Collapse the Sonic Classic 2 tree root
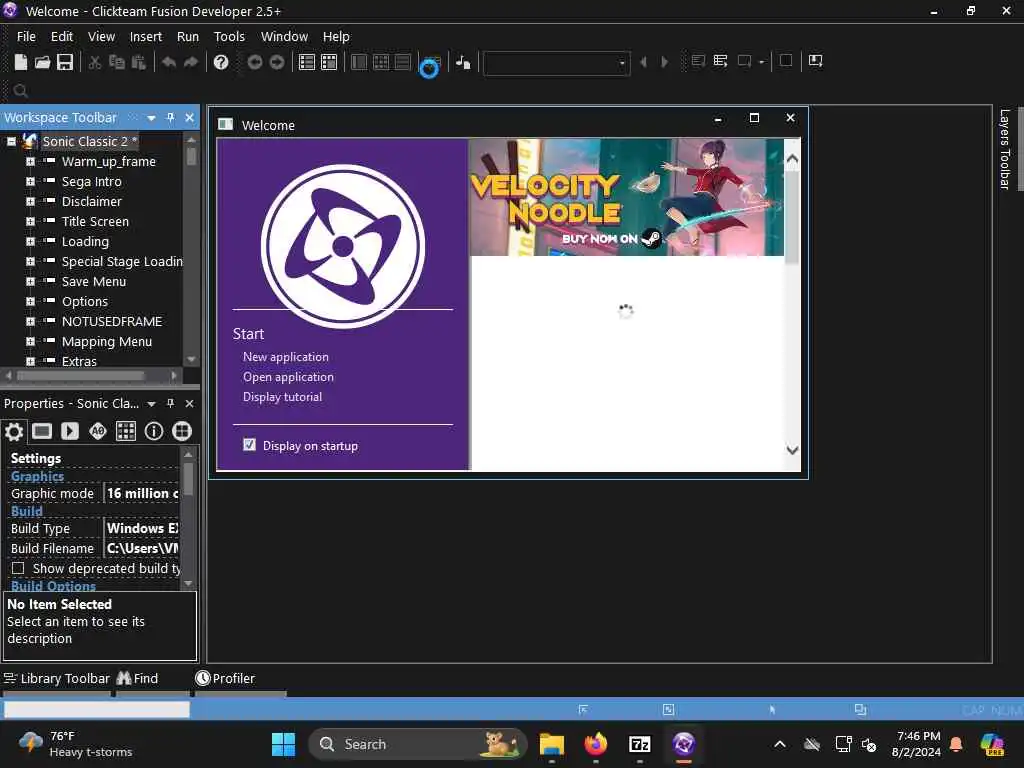This screenshot has width=1024, height=768. [x=11, y=141]
